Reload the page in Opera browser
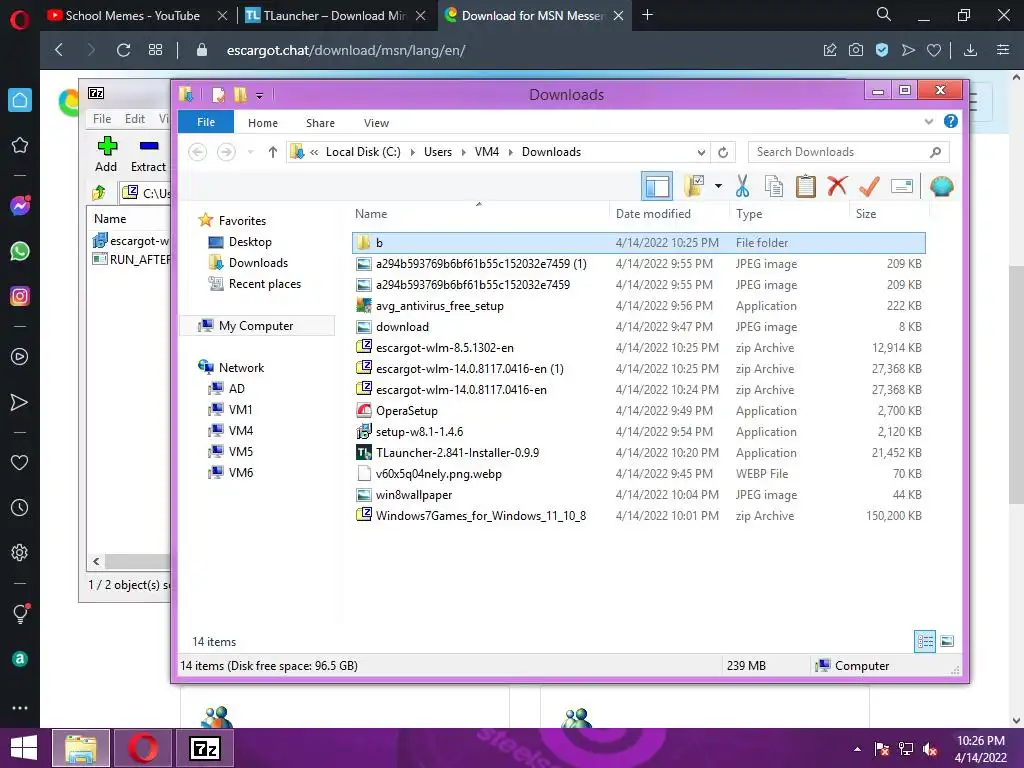1024x768 pixels. [123, 50]
